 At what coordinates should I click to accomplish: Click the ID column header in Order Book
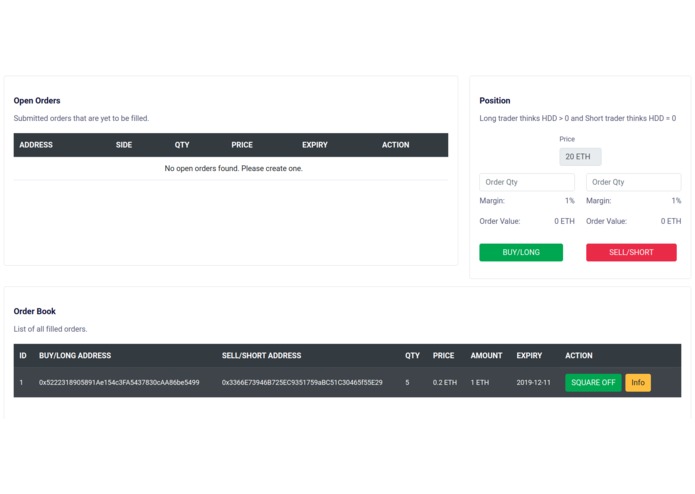coord(23,355)
